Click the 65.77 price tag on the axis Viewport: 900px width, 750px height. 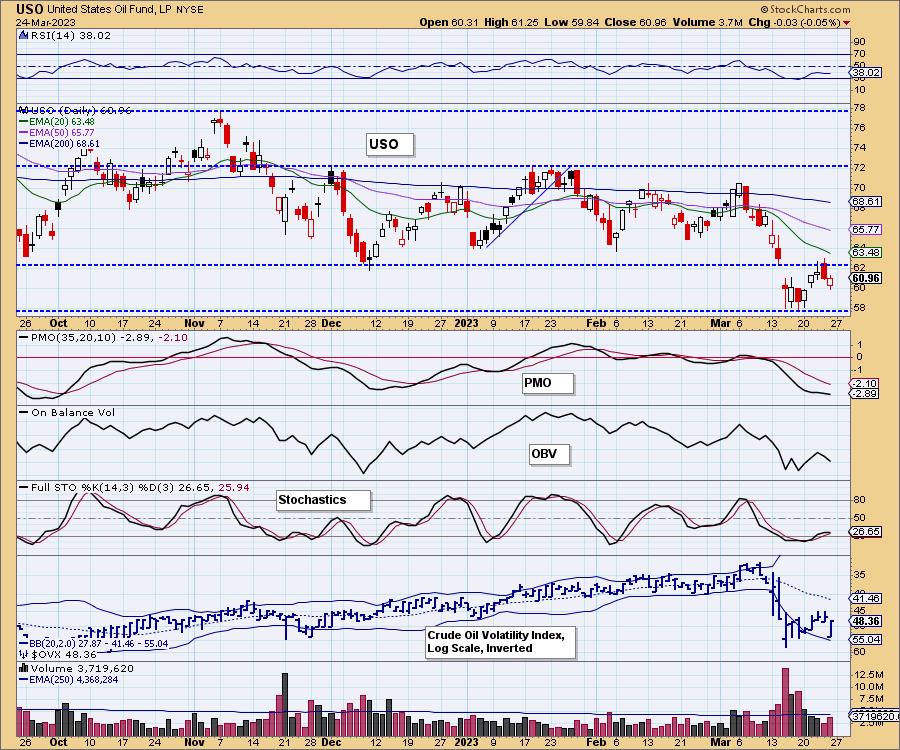tap(867, 230)
